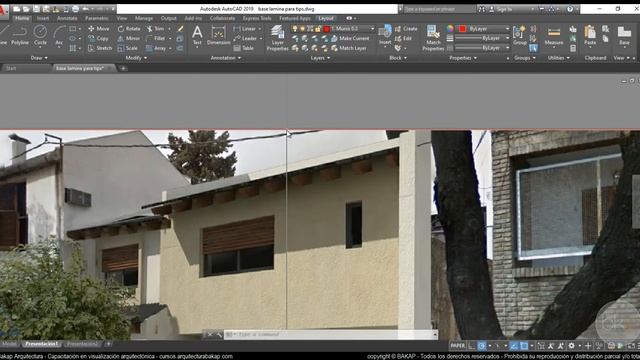Toggle layer lock icon in layer dropdown
This screenshot has width=640, height=360.
[318, 29]
